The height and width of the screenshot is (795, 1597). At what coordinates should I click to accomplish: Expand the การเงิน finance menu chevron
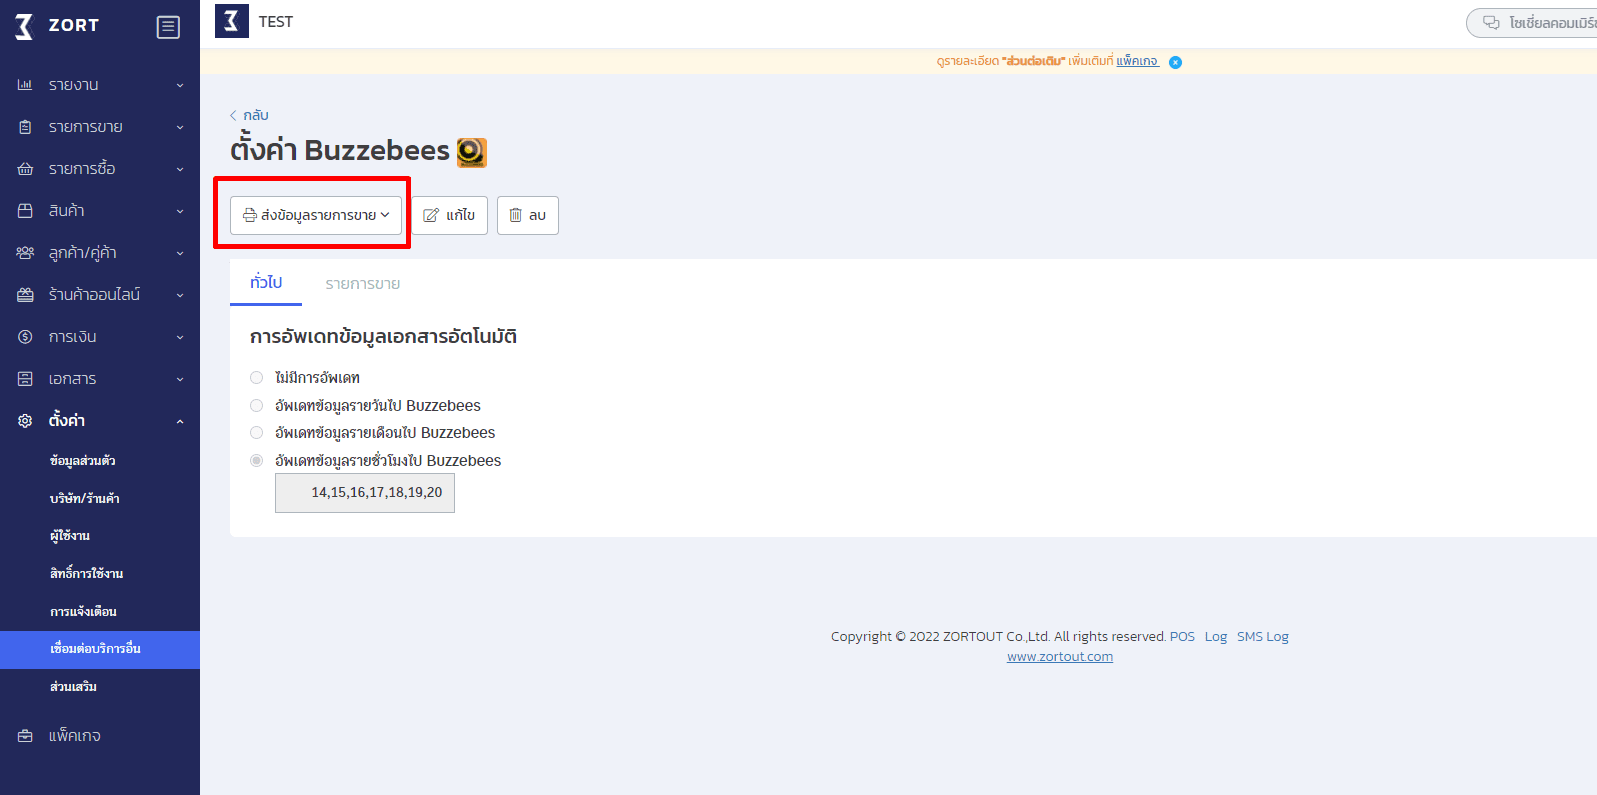[180, 338]
